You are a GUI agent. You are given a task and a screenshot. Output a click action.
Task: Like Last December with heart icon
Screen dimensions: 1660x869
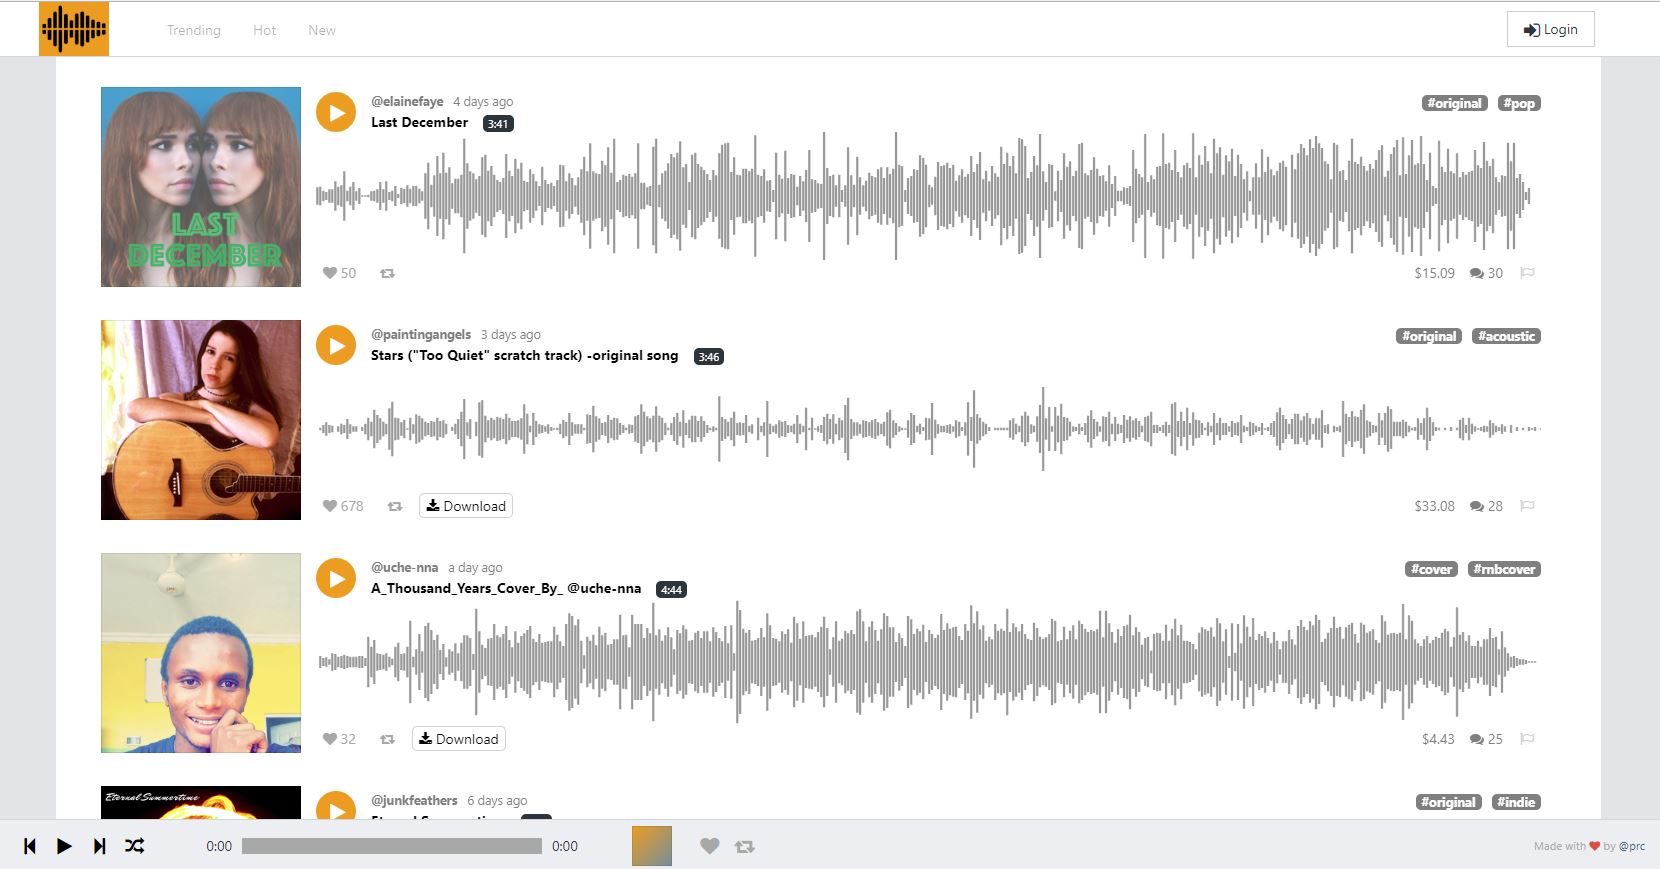(x=329, y=273)
